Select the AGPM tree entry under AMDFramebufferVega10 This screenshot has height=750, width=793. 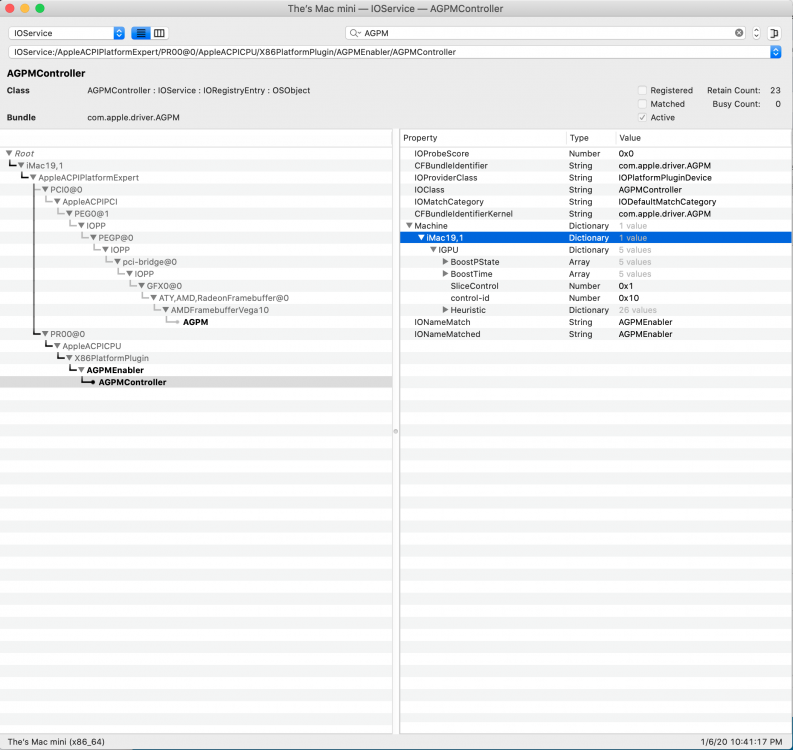(x=195, y=322)
